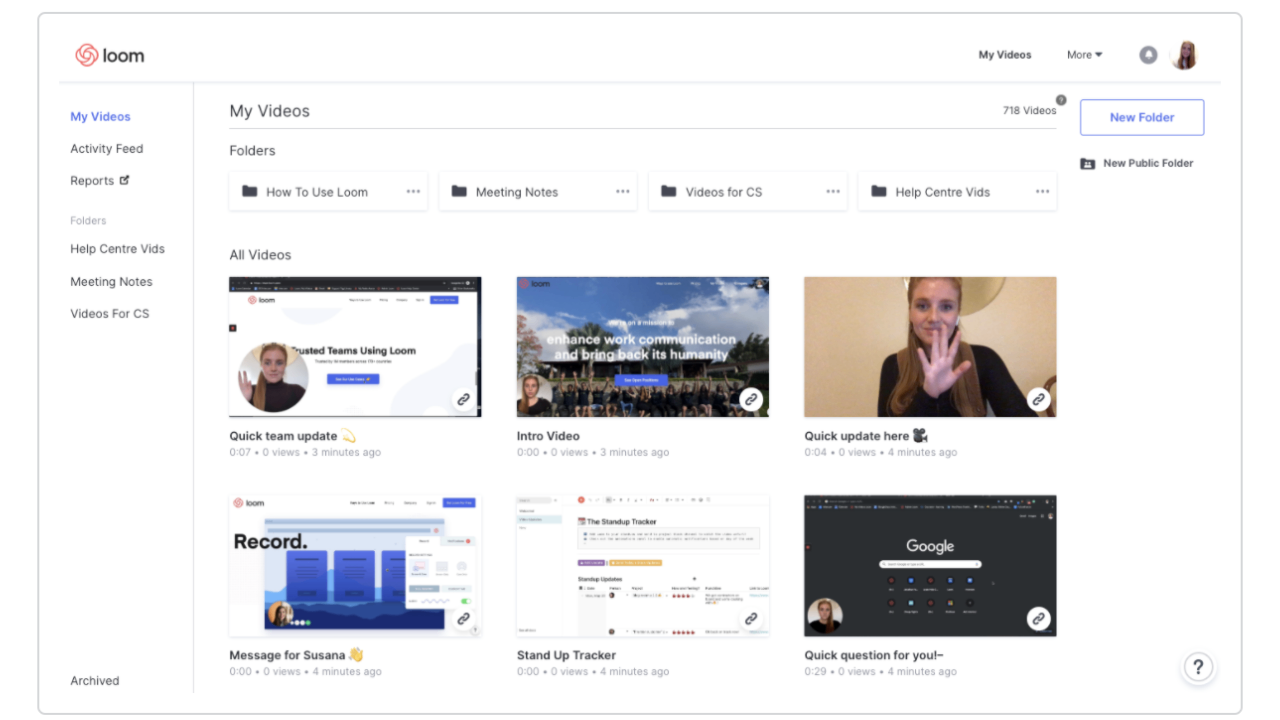Copy link icon on Quick update here video
The width and height of the screenshot is (1280, 720).
pyautogui.click(x=1039, y=399)
